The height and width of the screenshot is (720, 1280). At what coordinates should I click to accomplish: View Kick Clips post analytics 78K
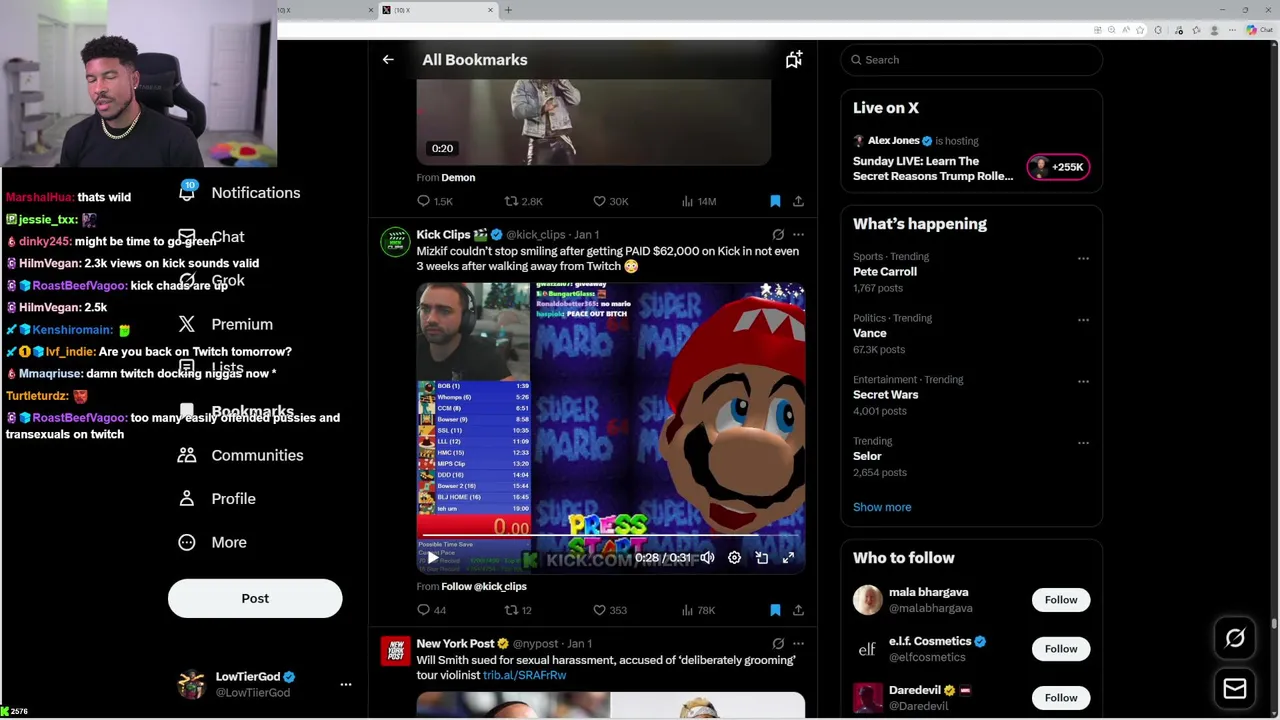pos(698,610)
